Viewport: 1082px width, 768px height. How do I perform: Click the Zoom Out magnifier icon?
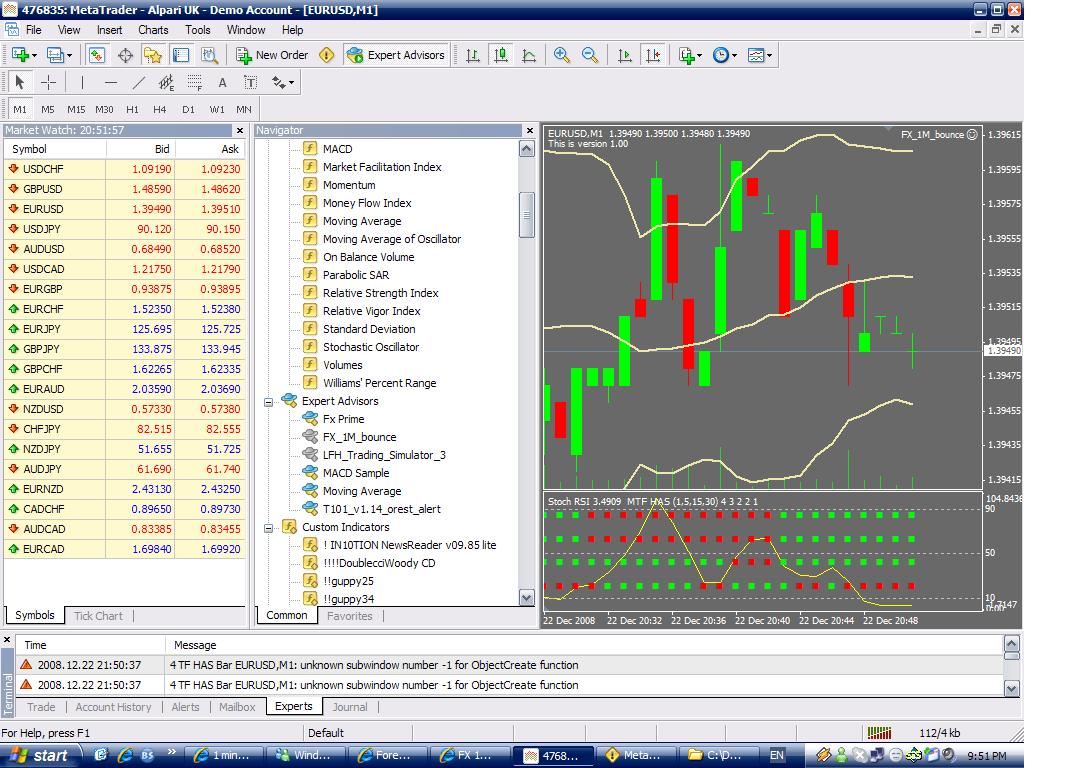(x=590, y=55)
